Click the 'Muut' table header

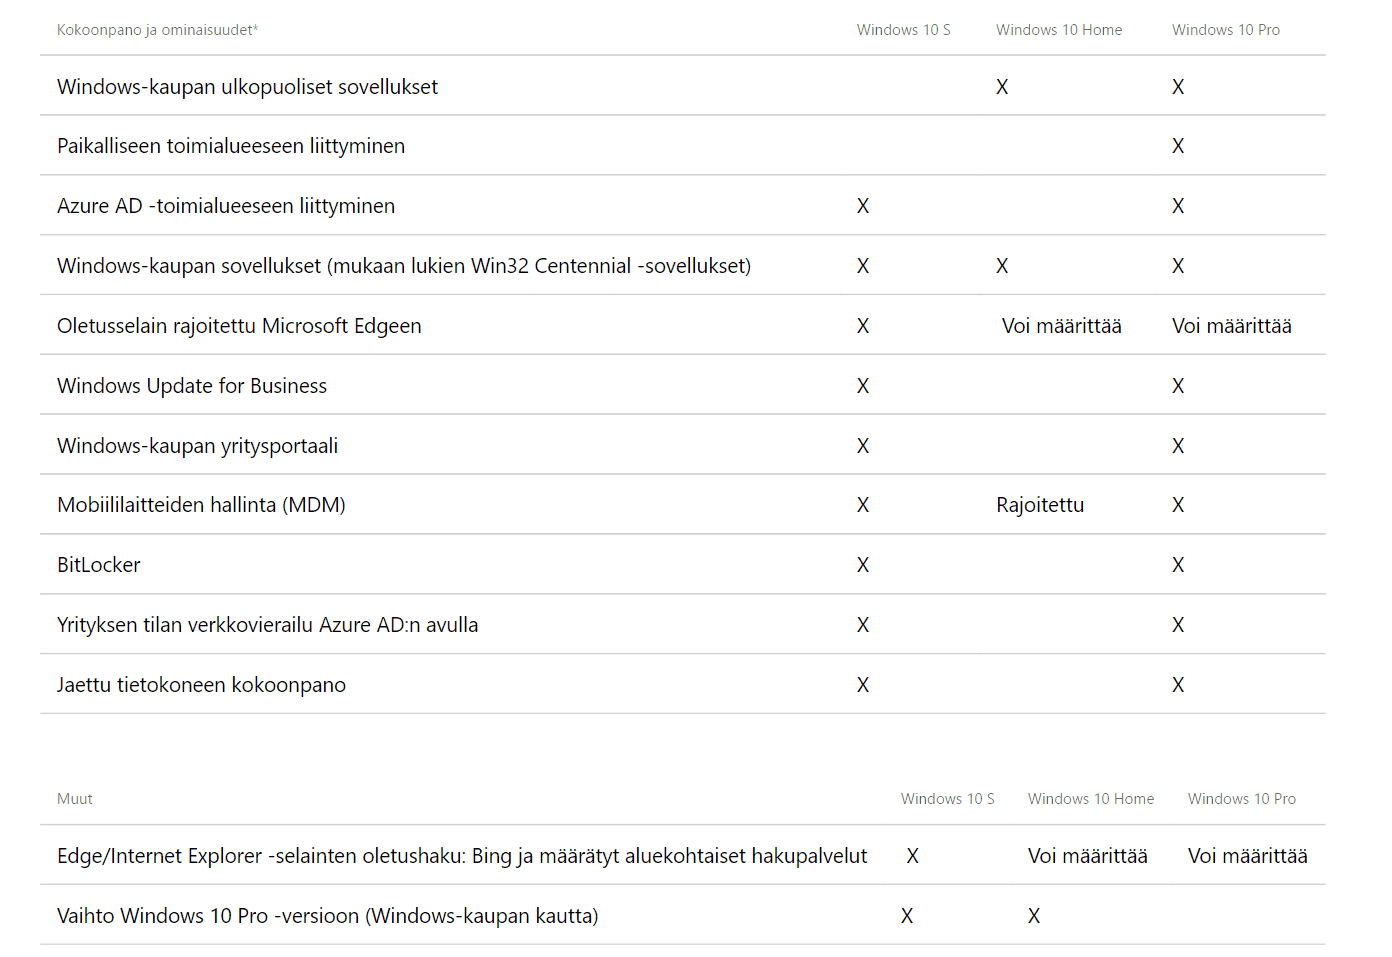click(75, 799)
